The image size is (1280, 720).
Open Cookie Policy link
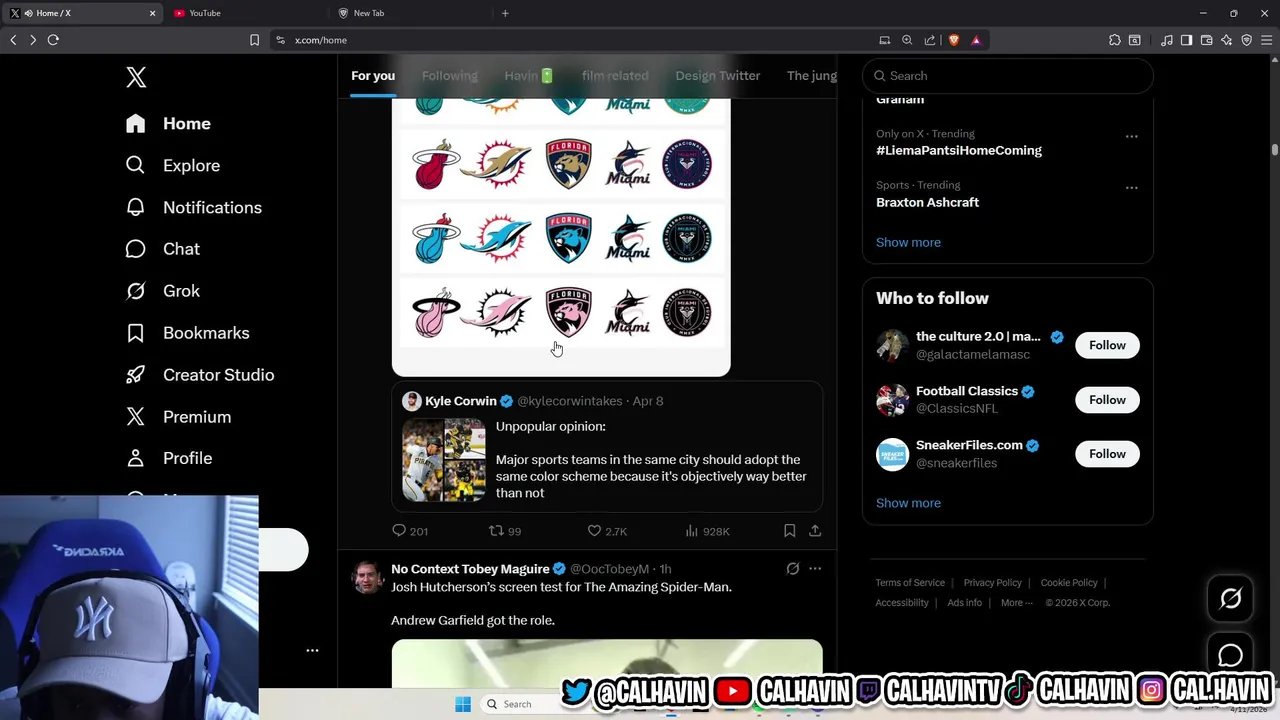point(1069,583)
